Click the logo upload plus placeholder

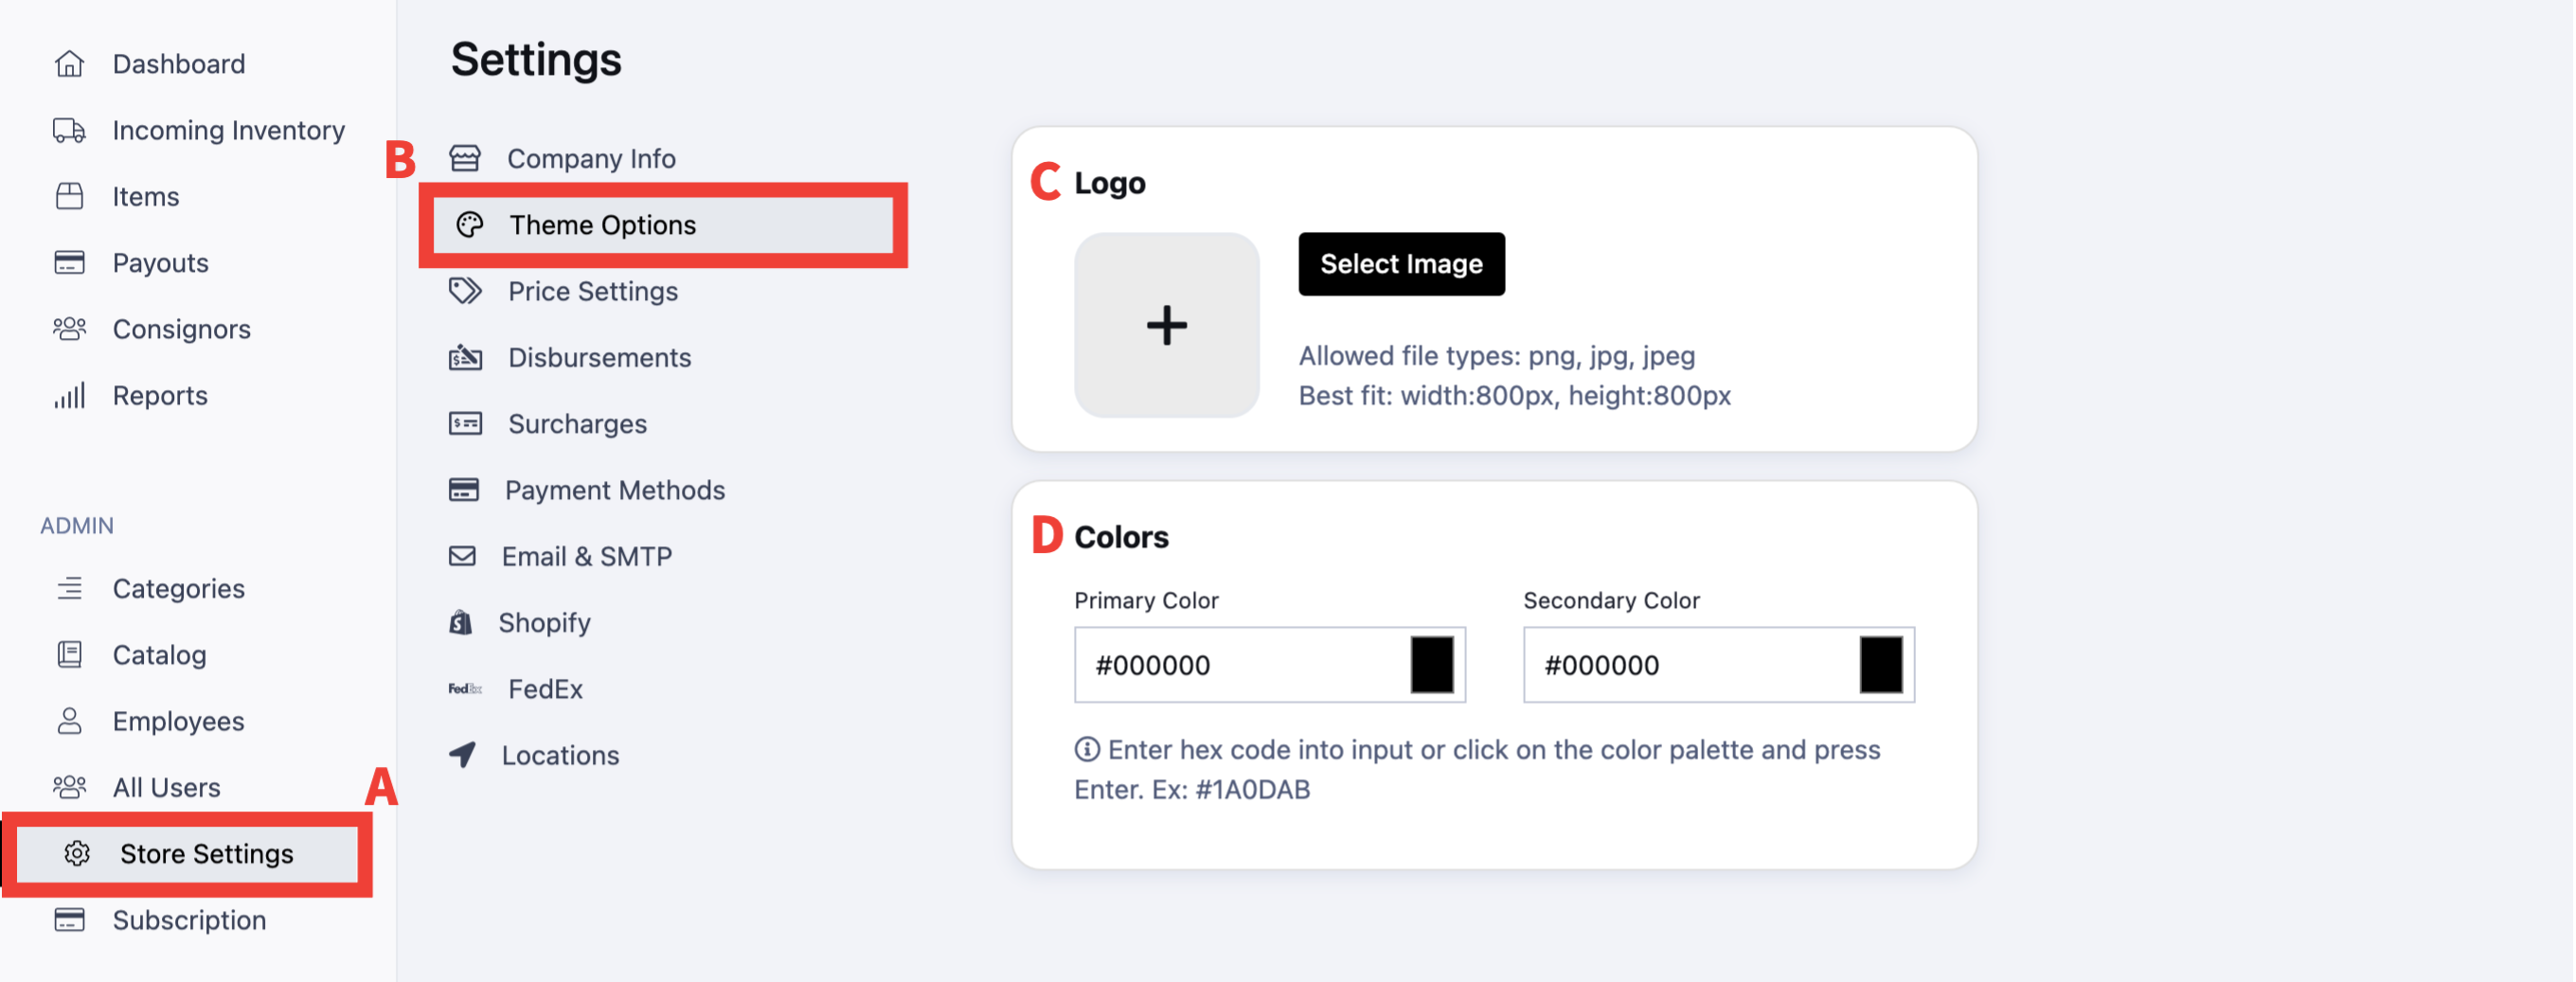click(x=1166, y=325)
